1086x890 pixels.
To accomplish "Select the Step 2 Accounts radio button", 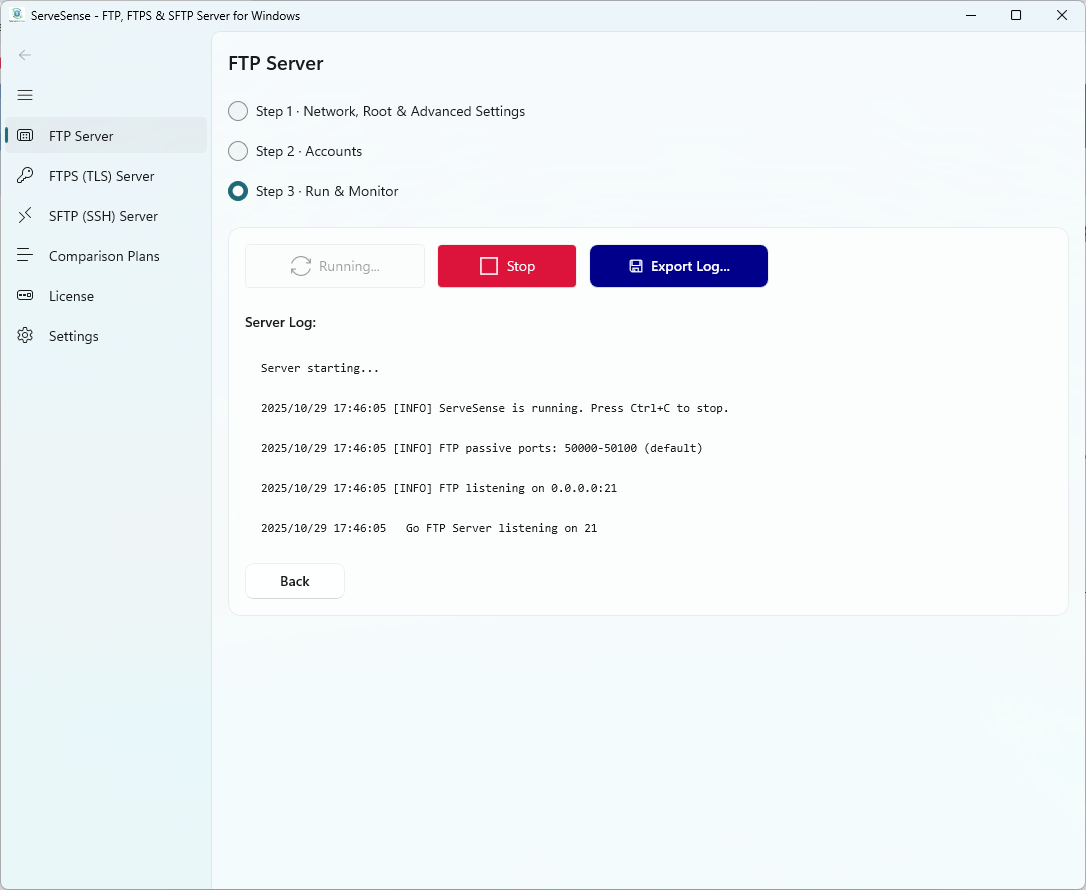I will [237, 151].
